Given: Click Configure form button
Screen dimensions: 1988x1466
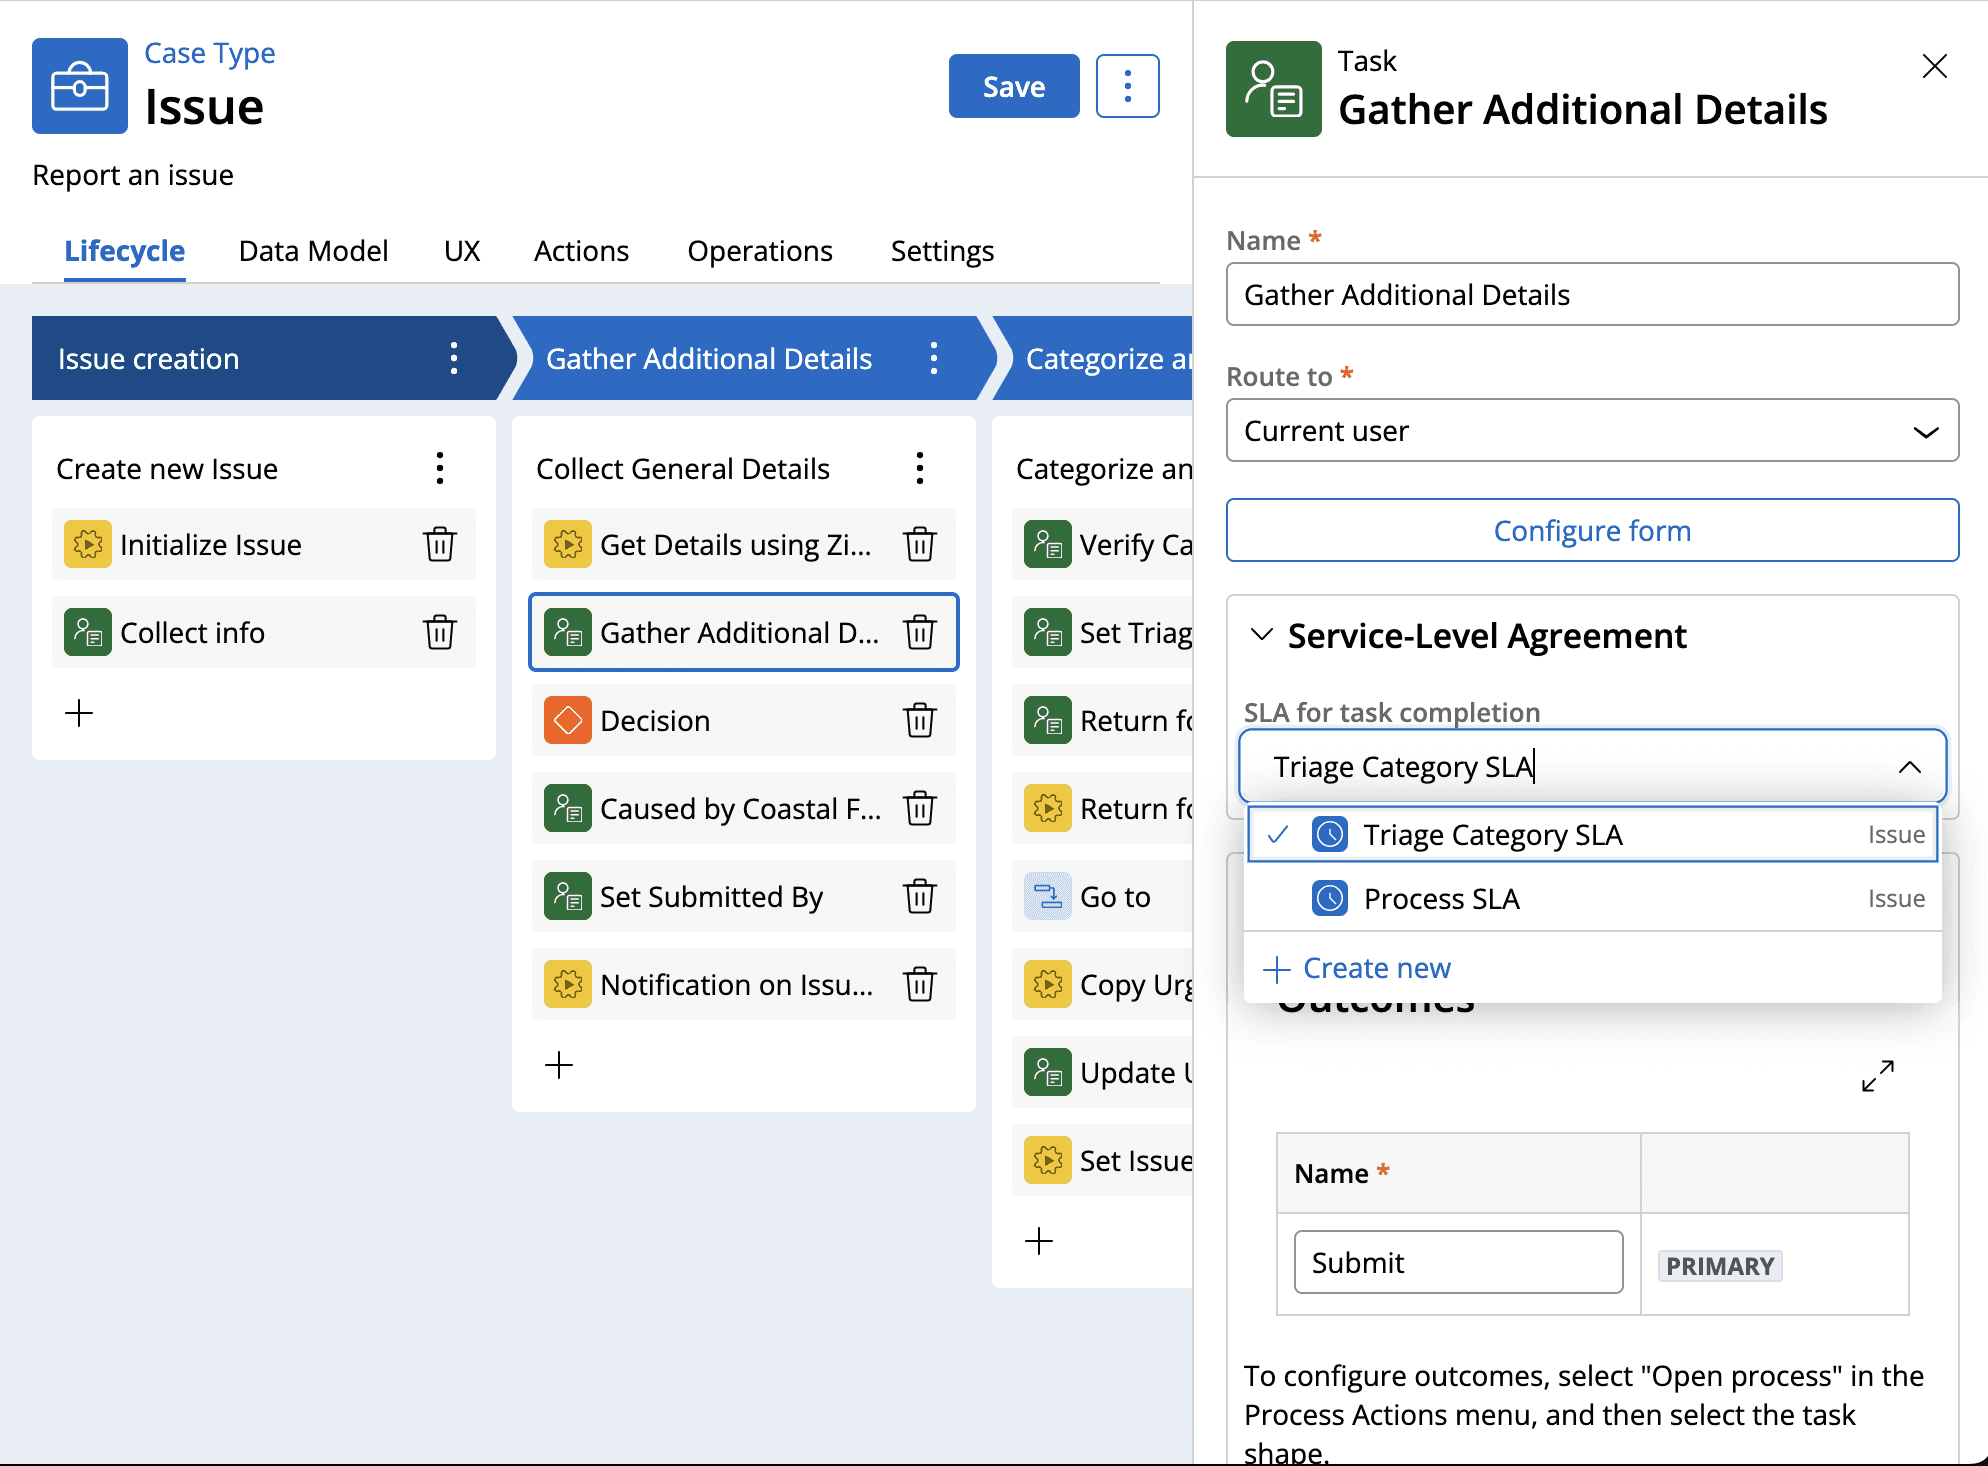Looking at the screenshot, I should (1592, 531).
